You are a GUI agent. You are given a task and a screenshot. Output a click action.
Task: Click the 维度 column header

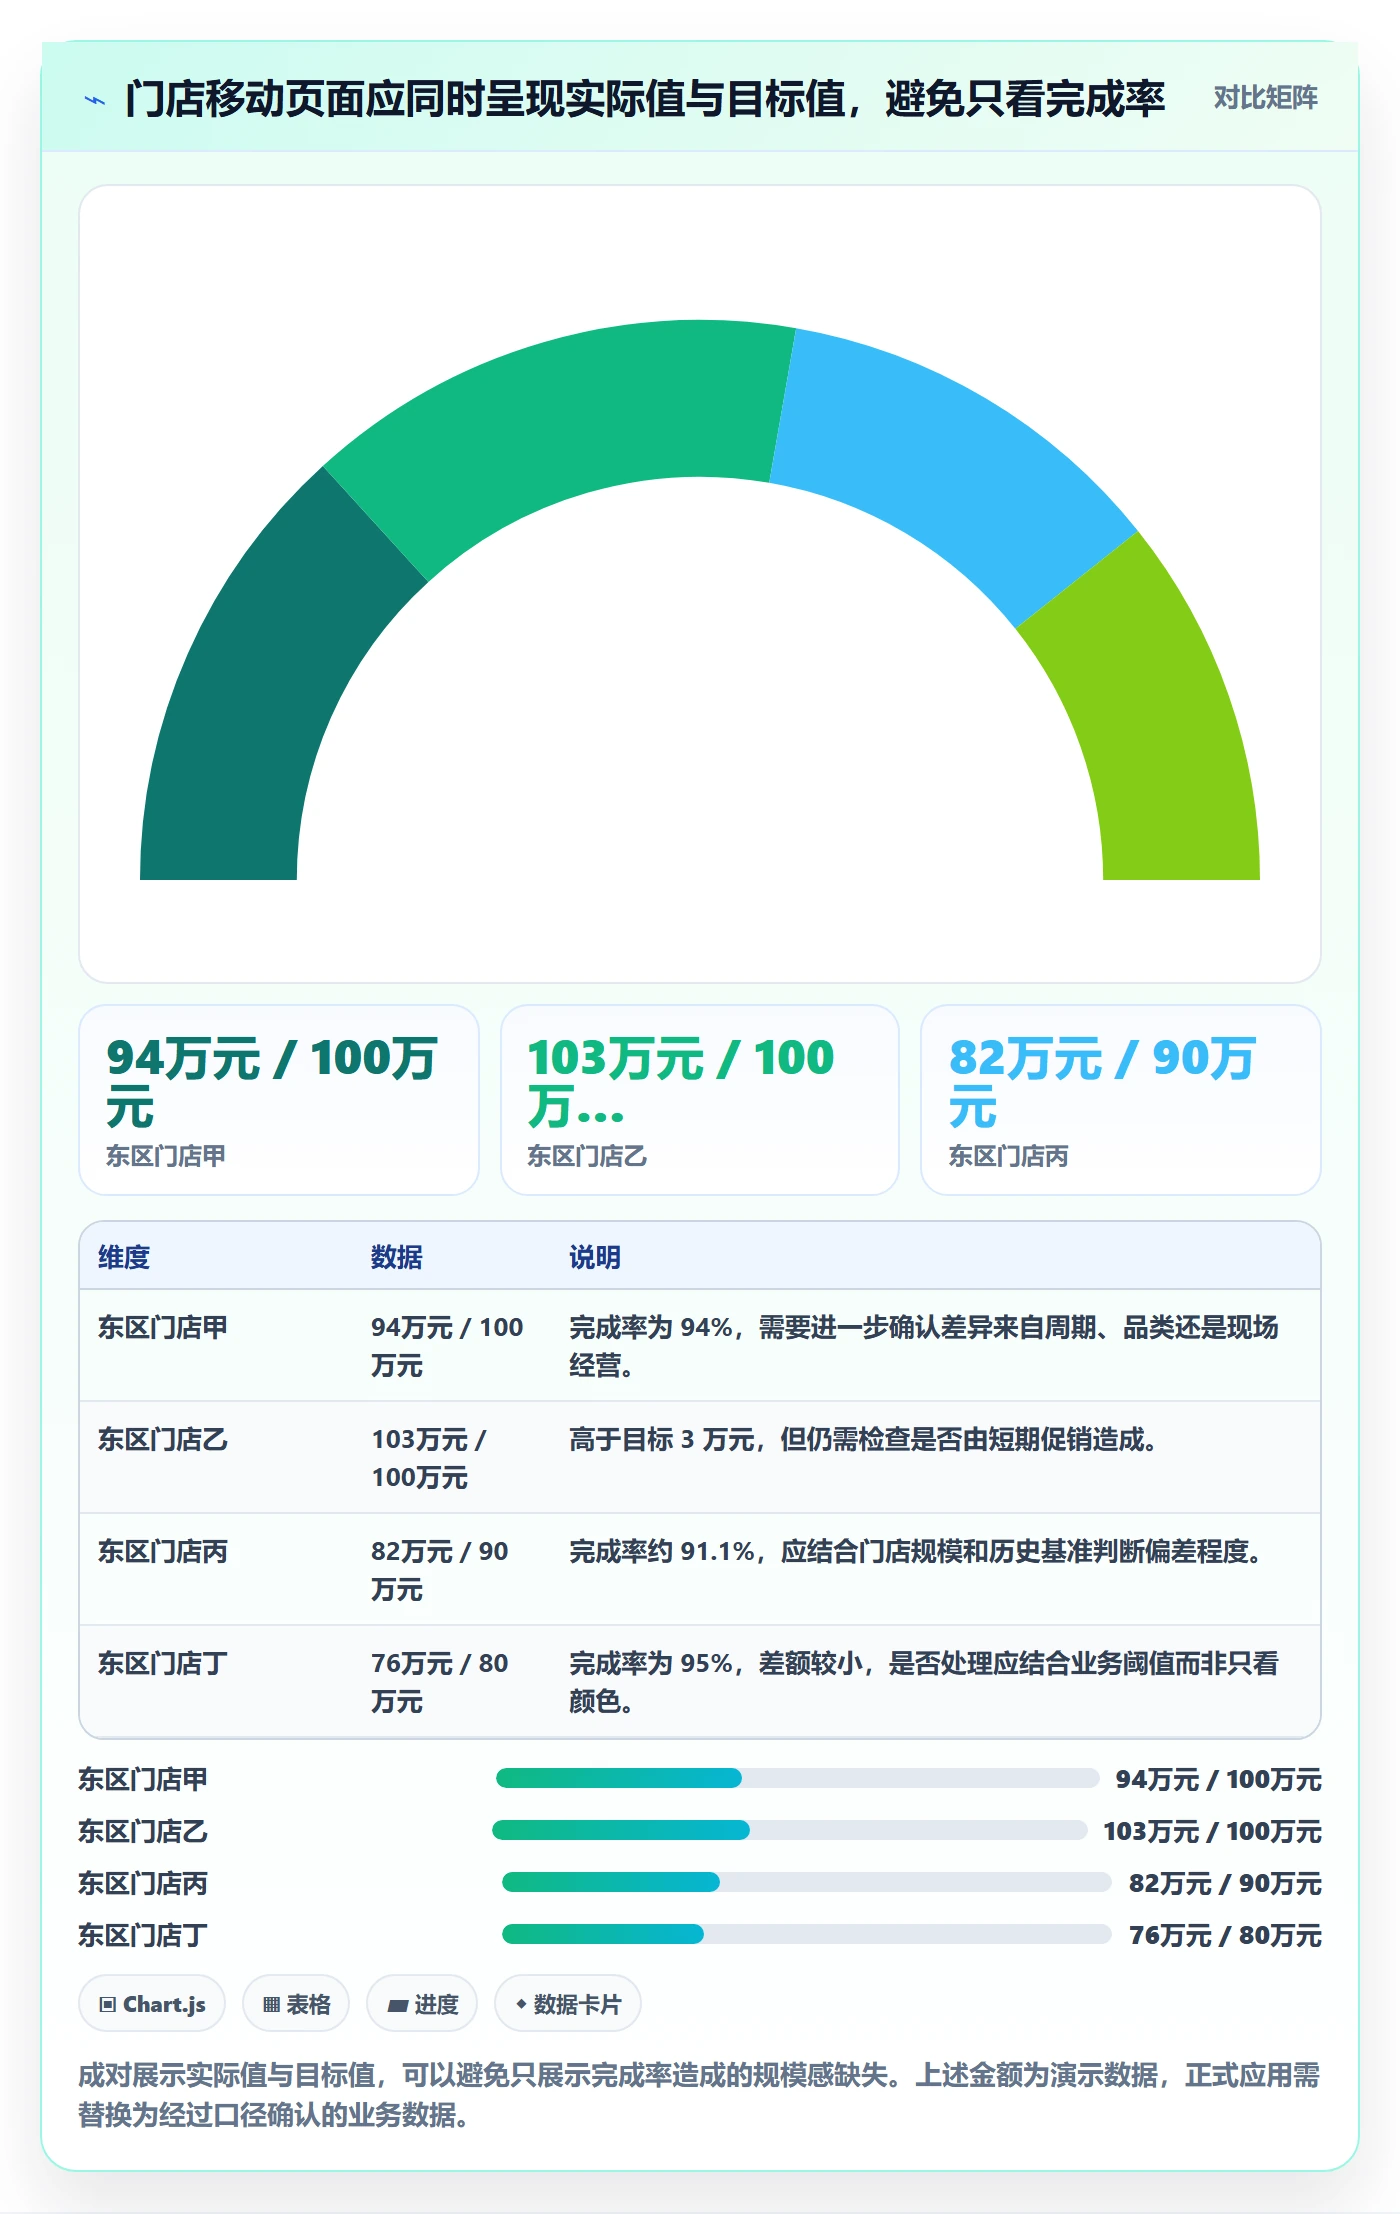click(124, 1257)
